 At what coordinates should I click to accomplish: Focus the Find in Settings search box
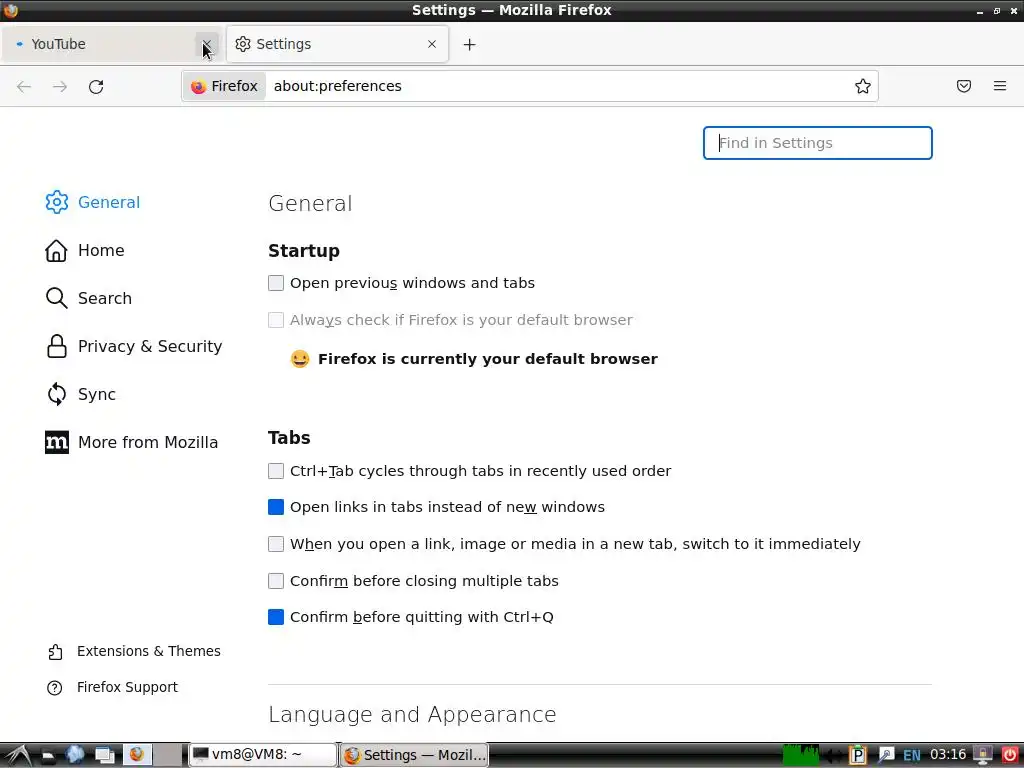[x=817, y=143]
